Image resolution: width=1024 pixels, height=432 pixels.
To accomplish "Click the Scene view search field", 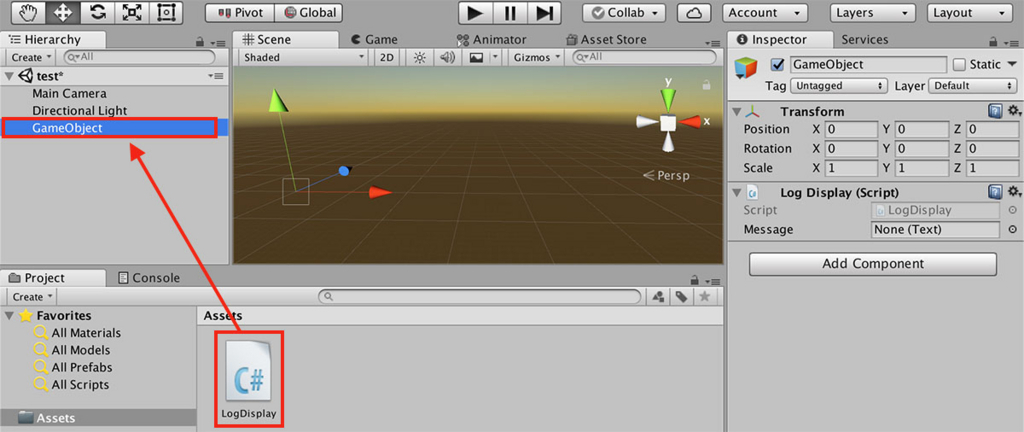I will pos(644,57).
